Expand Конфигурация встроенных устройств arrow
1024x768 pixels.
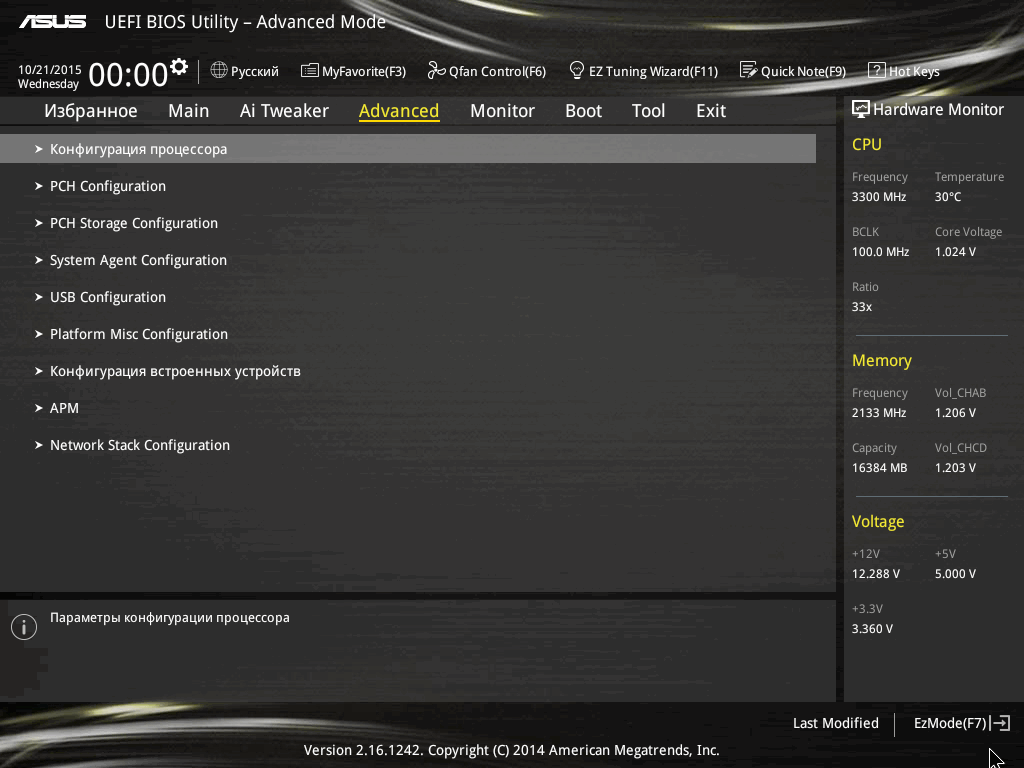[39, 371]
